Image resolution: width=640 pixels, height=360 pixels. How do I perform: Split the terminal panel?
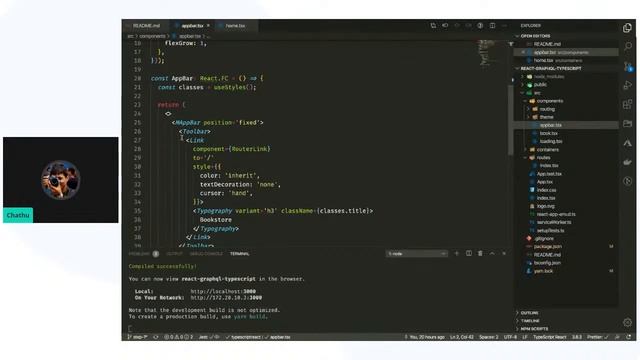pyautogui.click(x=469, y=253)
